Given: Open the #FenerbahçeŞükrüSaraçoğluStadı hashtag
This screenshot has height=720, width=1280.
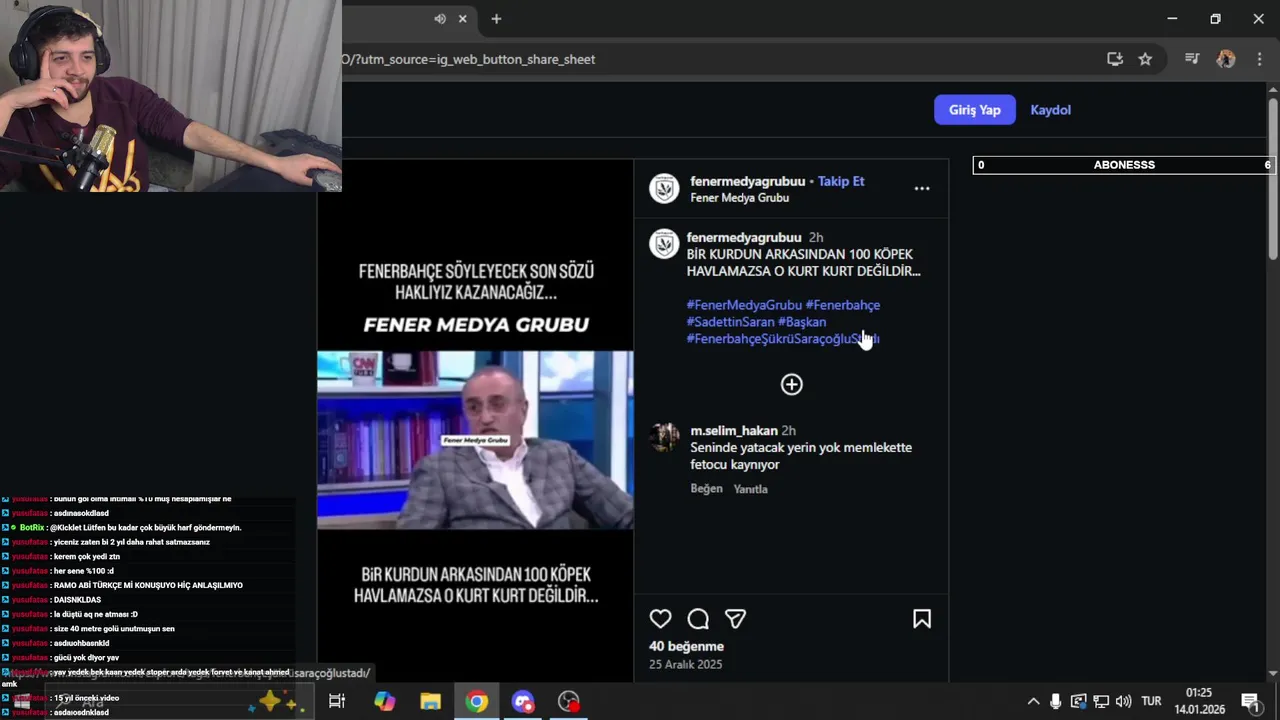Looking at the screenshot, I should click(x=783, y=339).
